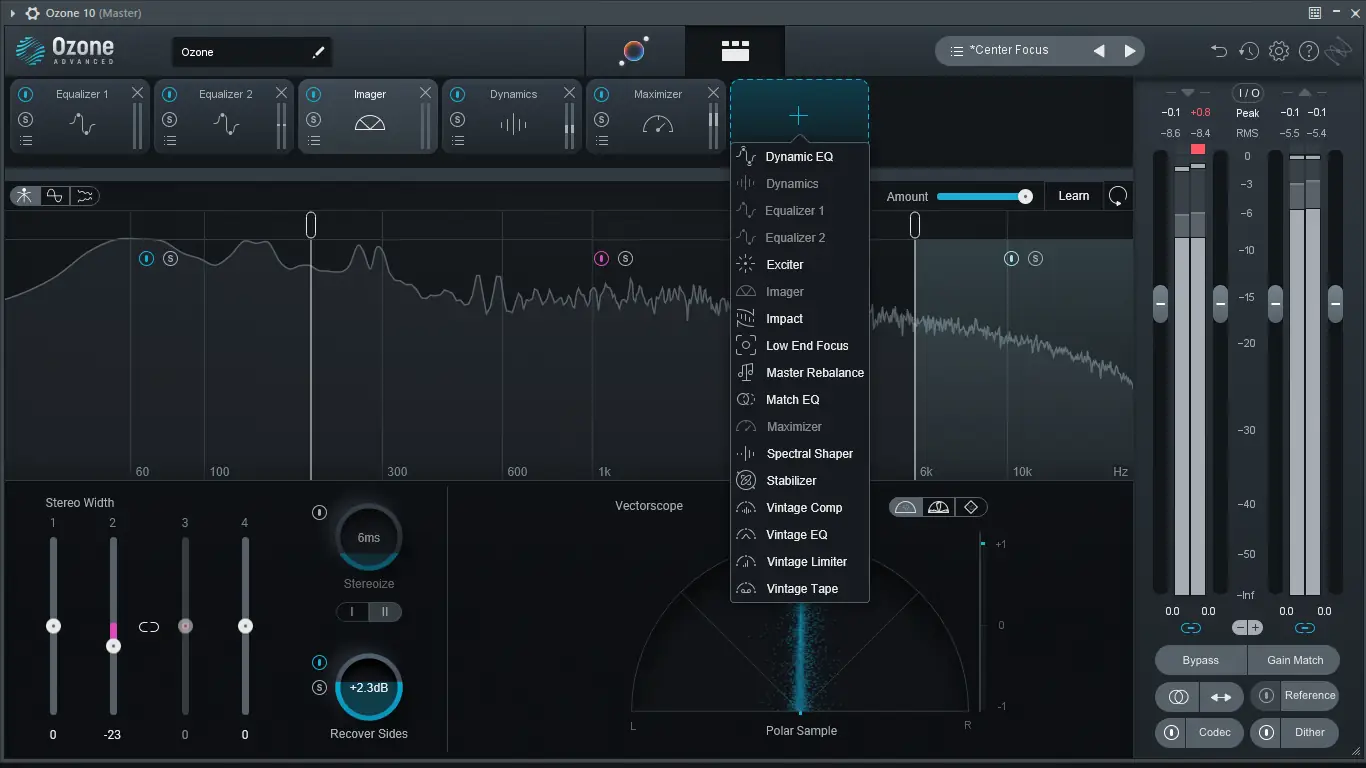Enable the Reference power toggle
1366x768 pixels.
pyautogui.click(x=1267, y=696)
